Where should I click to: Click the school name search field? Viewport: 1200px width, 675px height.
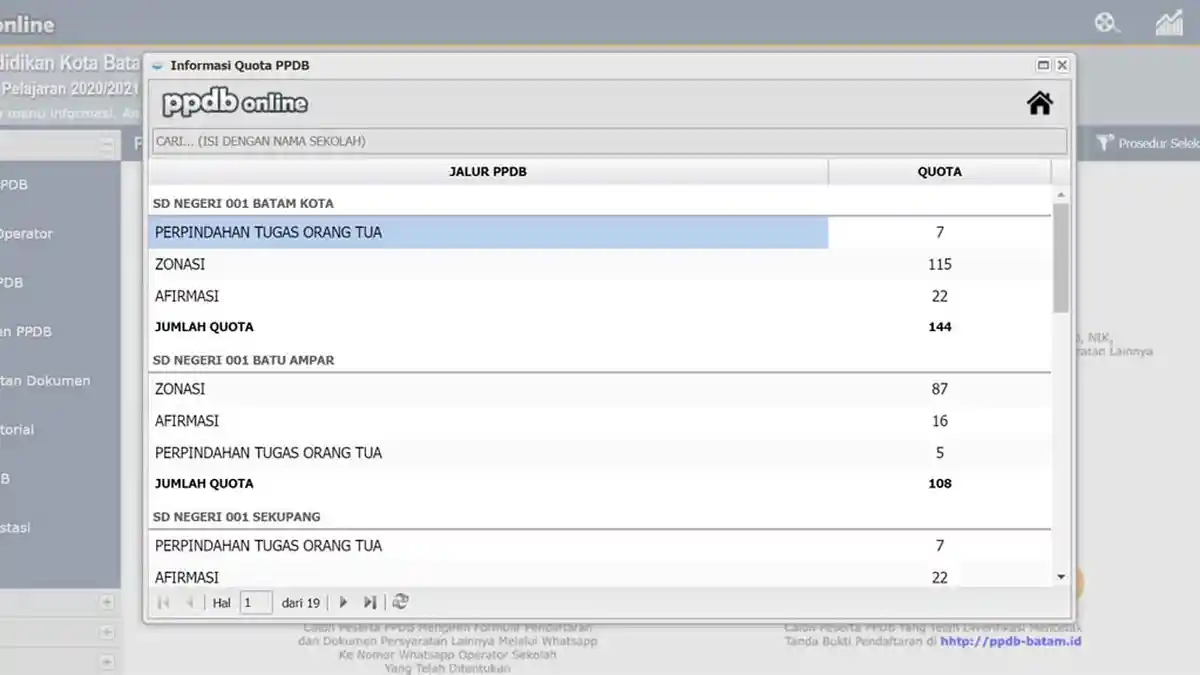[x=608, y=141]
